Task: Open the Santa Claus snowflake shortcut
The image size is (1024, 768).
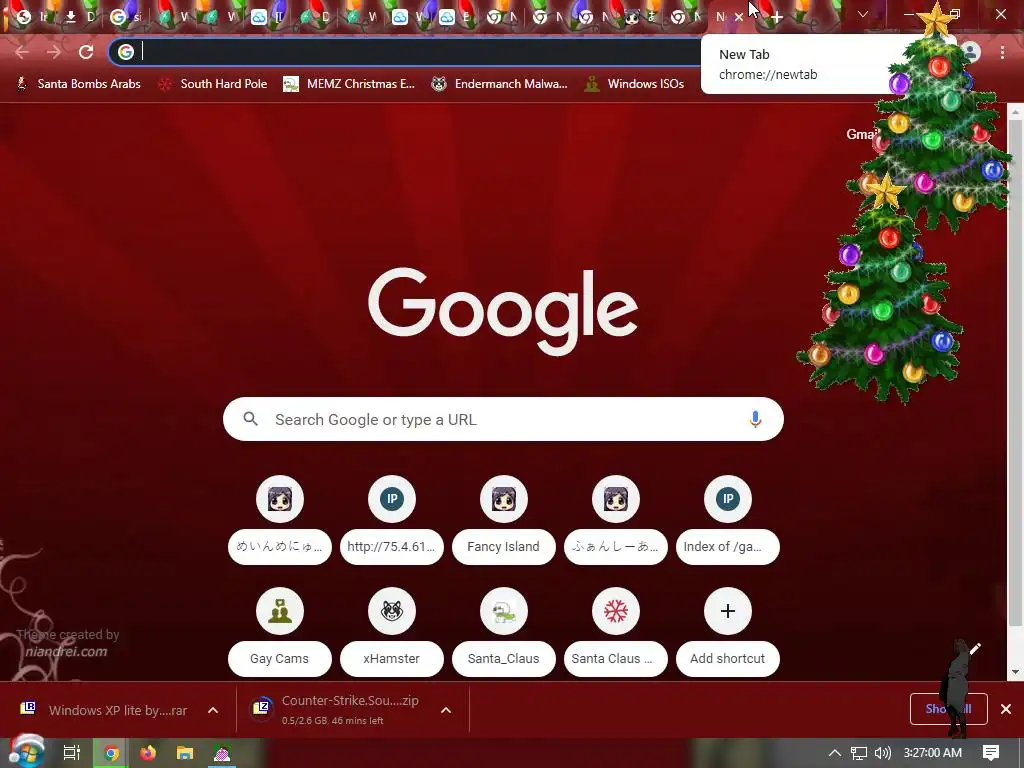Action: click(616, 632)
